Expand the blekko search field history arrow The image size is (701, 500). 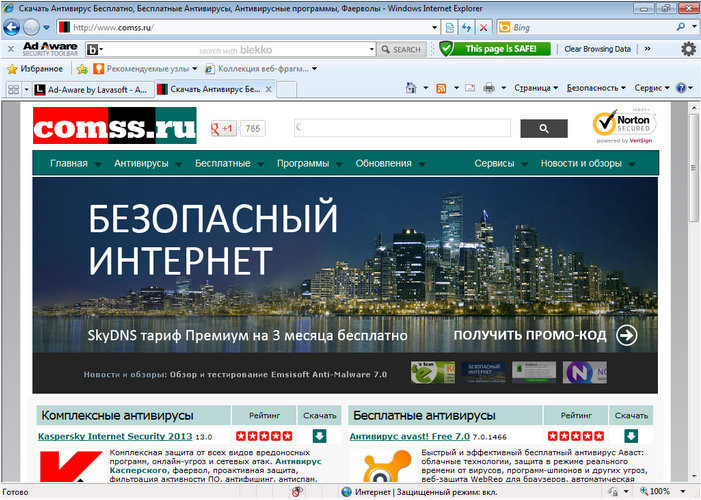click(x=372, y=49)
